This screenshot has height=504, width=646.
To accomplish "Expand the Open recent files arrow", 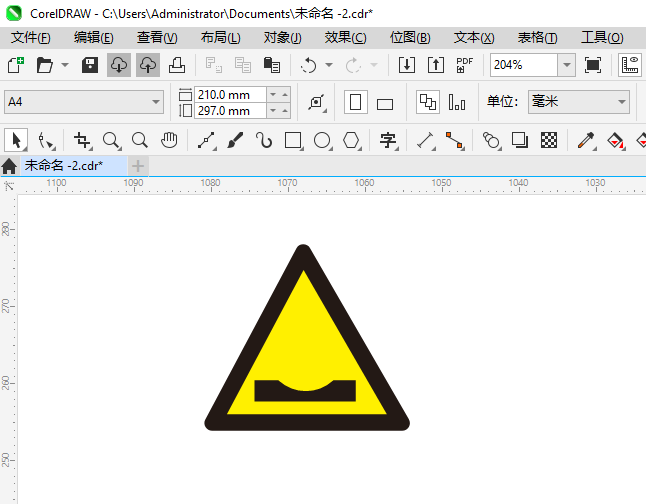I will pyautogui.click(x=65, y=65).
